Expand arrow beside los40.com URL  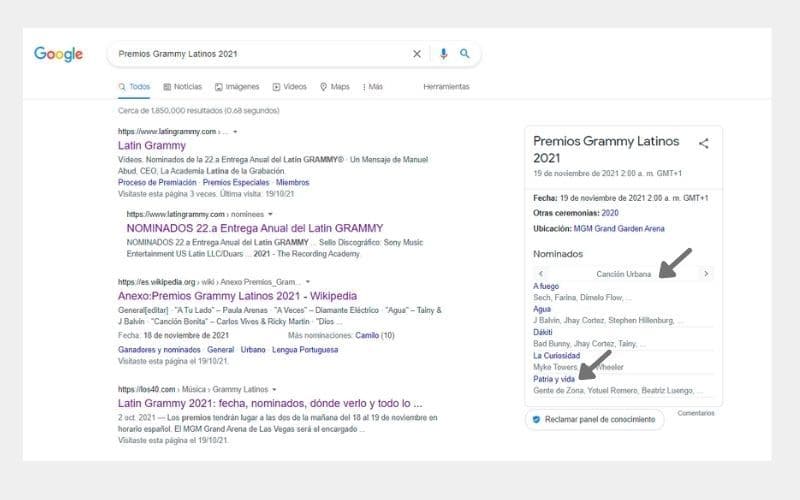coord(274,389)
